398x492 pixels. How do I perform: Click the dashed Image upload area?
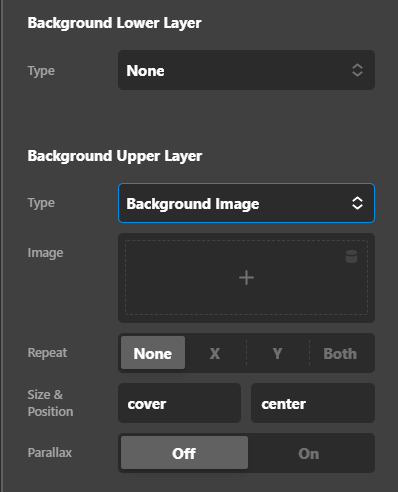pyautogui.click(x=246, y=278)
